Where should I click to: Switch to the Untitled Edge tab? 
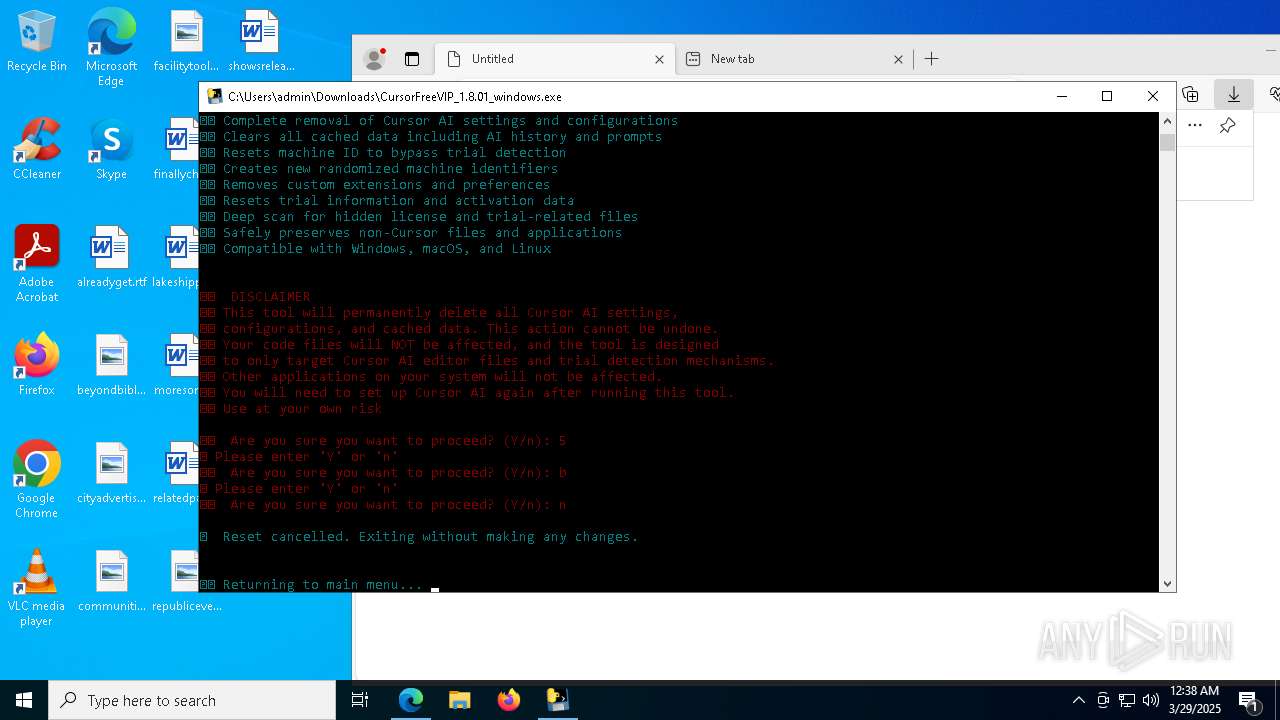coord(555,59)
